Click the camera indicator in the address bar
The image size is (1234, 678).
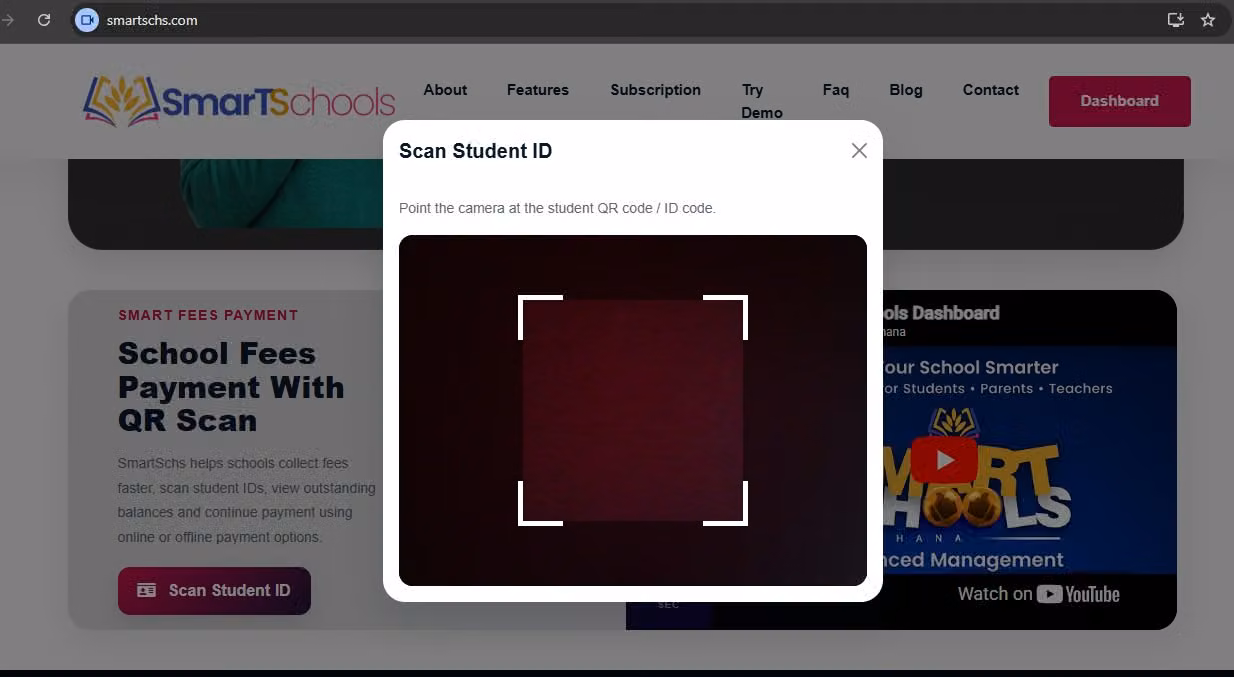pos(87,20)
